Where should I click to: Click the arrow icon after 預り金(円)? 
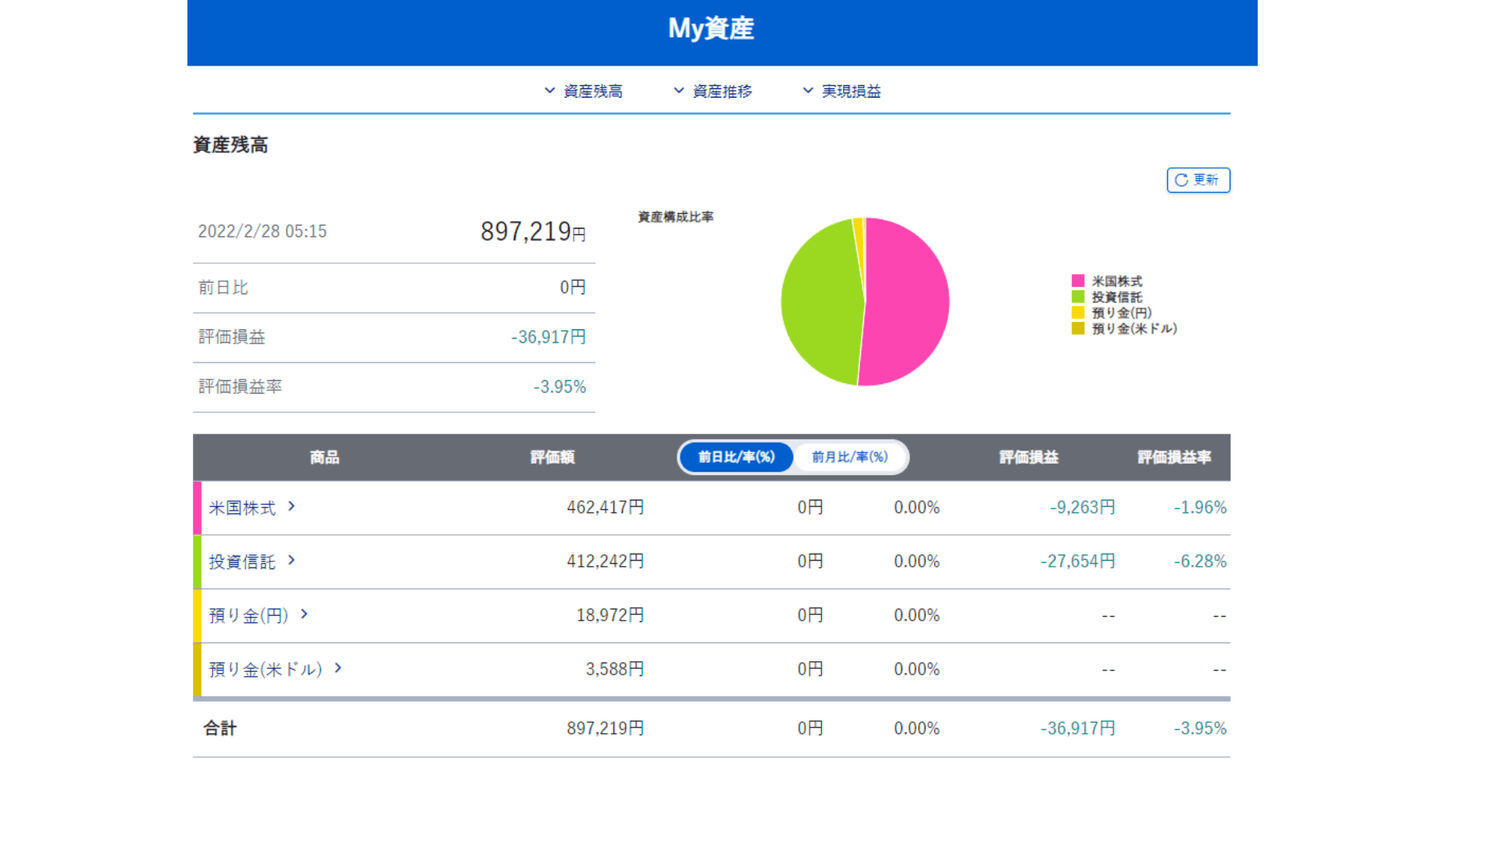[x=304, y=615]
